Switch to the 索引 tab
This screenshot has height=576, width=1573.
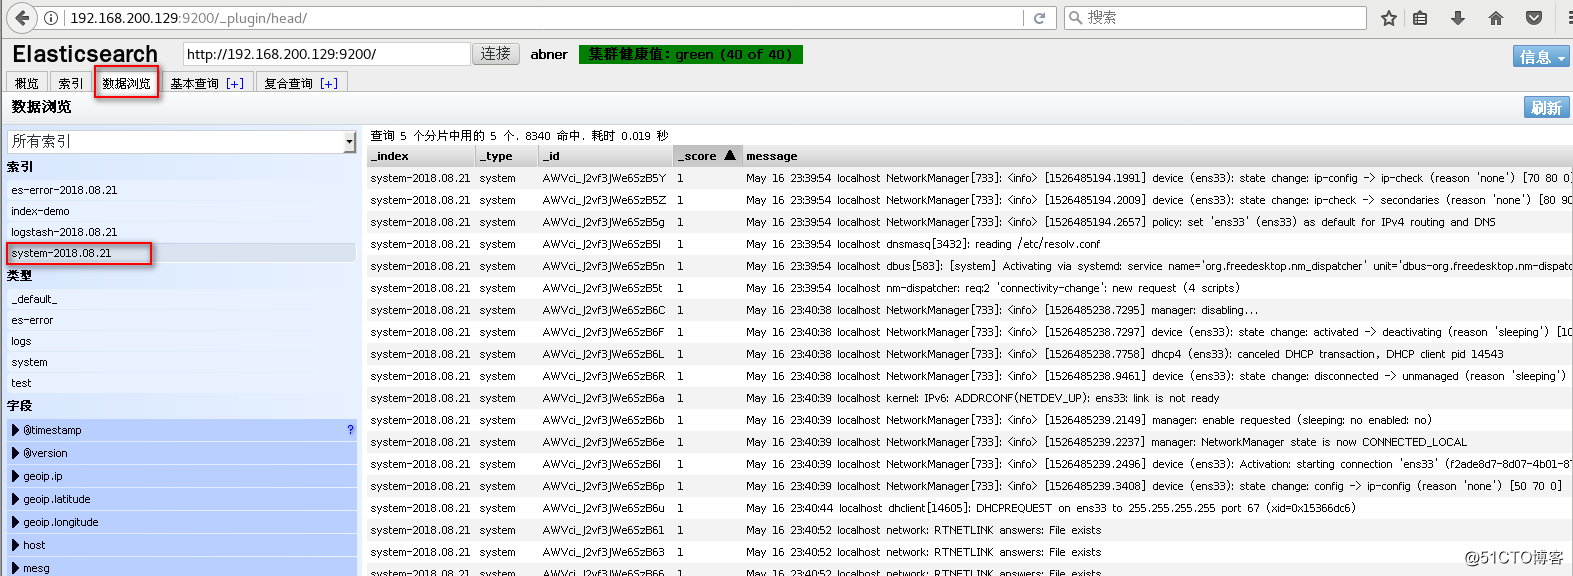pos(71,83)
